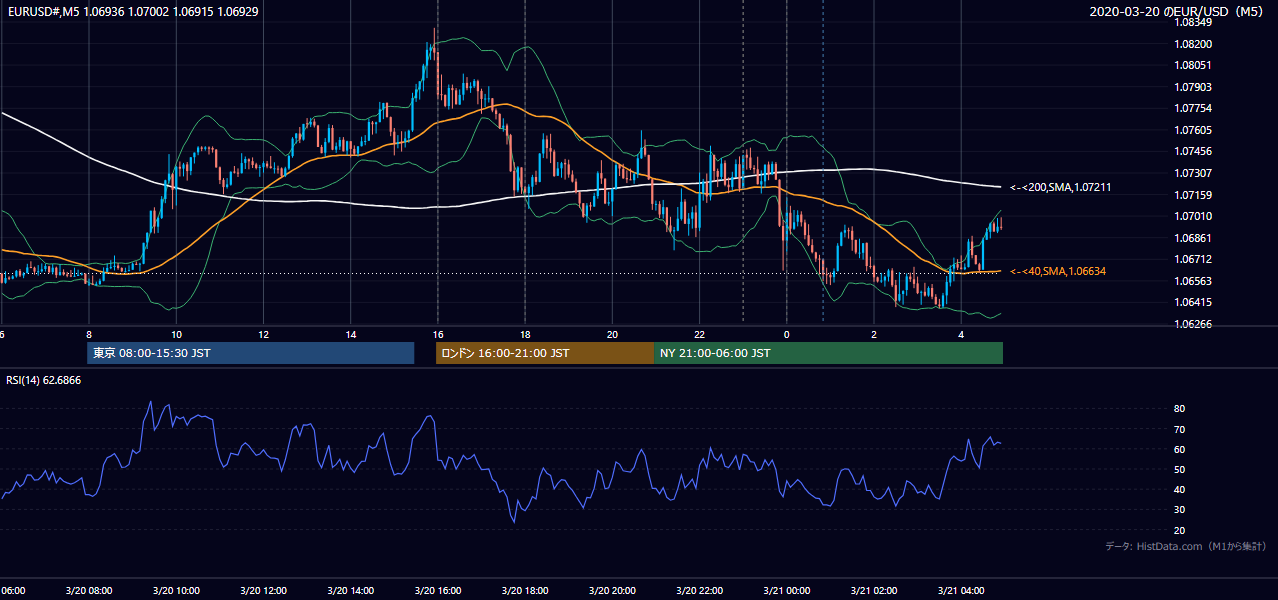Click price axis value 1.07605
This screenshot has height=600, width=1278.
[x=1195, y=130]
